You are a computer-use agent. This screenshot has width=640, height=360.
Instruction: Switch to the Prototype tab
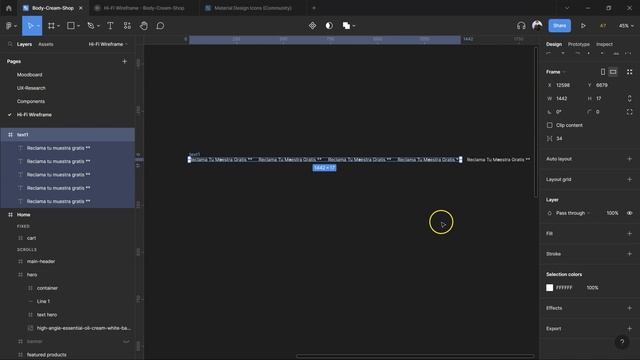(x=579, y=44)
